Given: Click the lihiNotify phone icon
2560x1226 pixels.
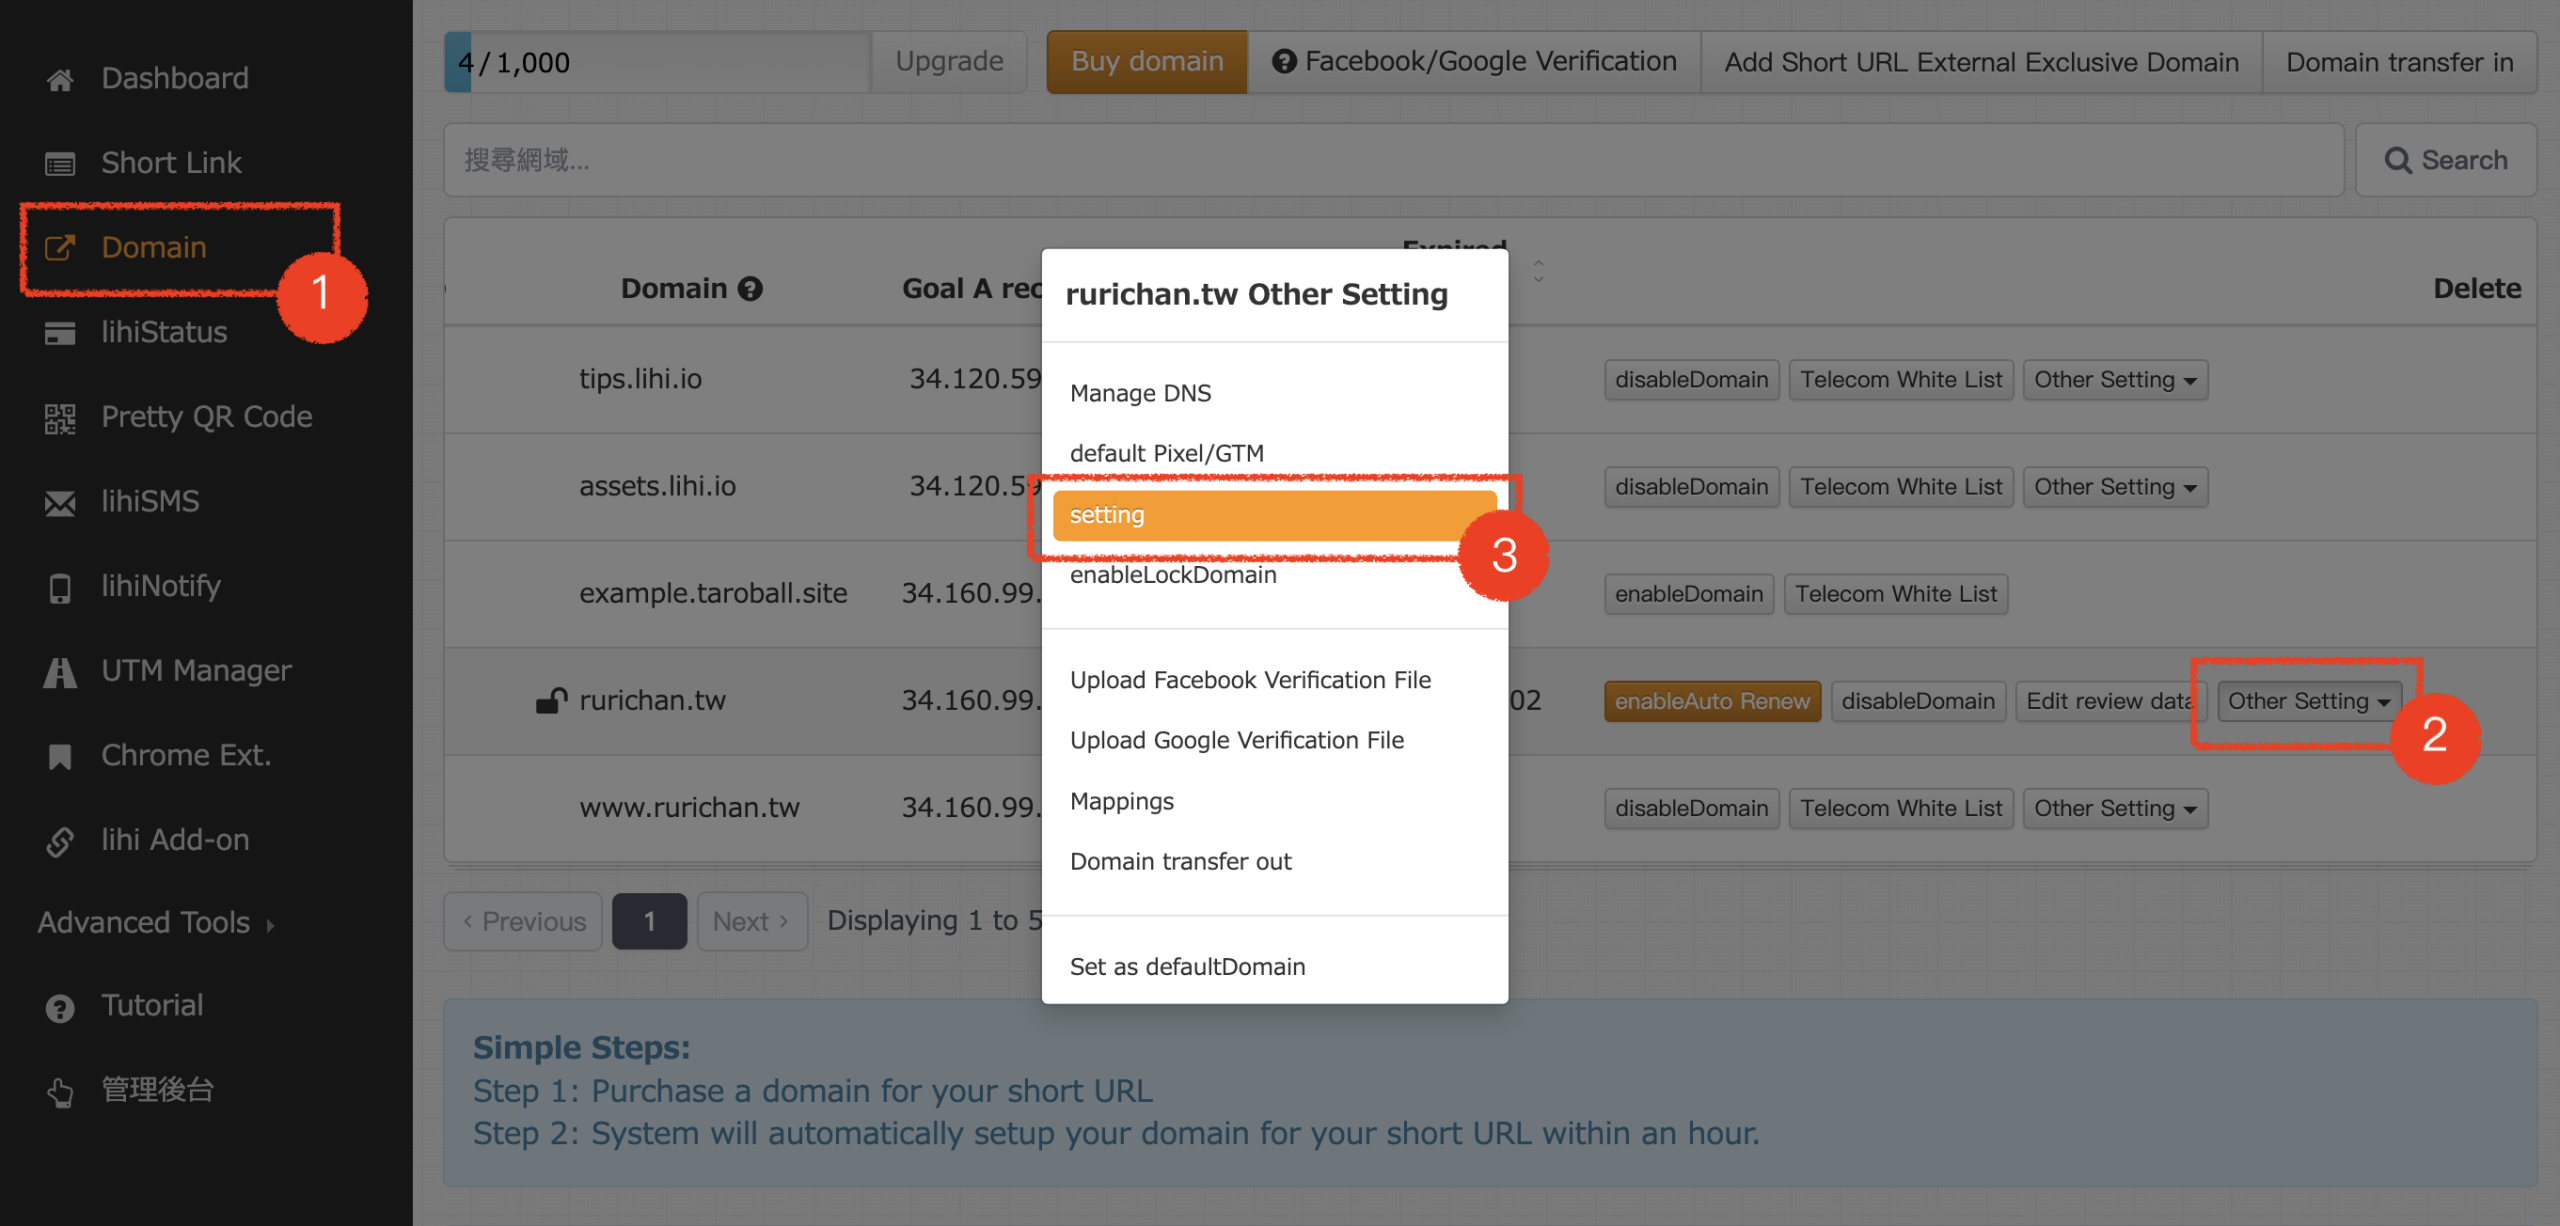Looking at the screenshot, I should click(x=60, y=587).
